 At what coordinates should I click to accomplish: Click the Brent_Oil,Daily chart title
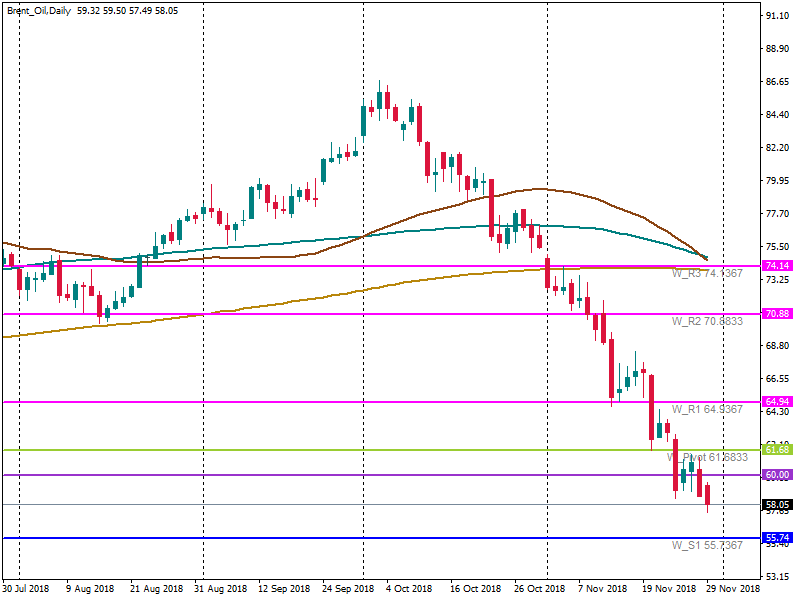click(39, 10)
